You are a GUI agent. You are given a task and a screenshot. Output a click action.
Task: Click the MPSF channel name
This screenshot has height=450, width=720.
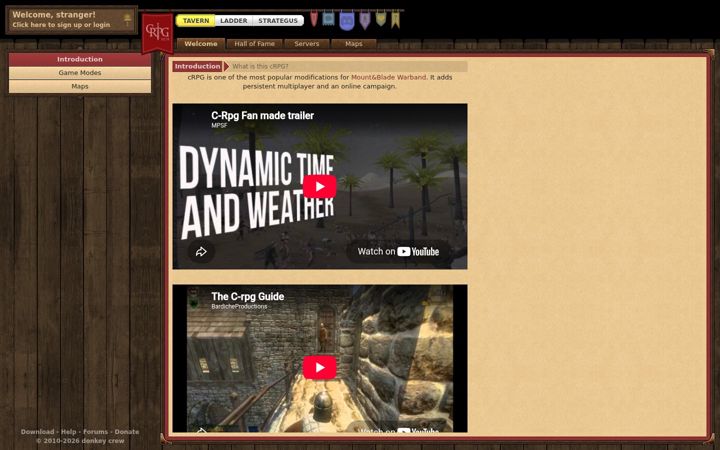(219, 125)
